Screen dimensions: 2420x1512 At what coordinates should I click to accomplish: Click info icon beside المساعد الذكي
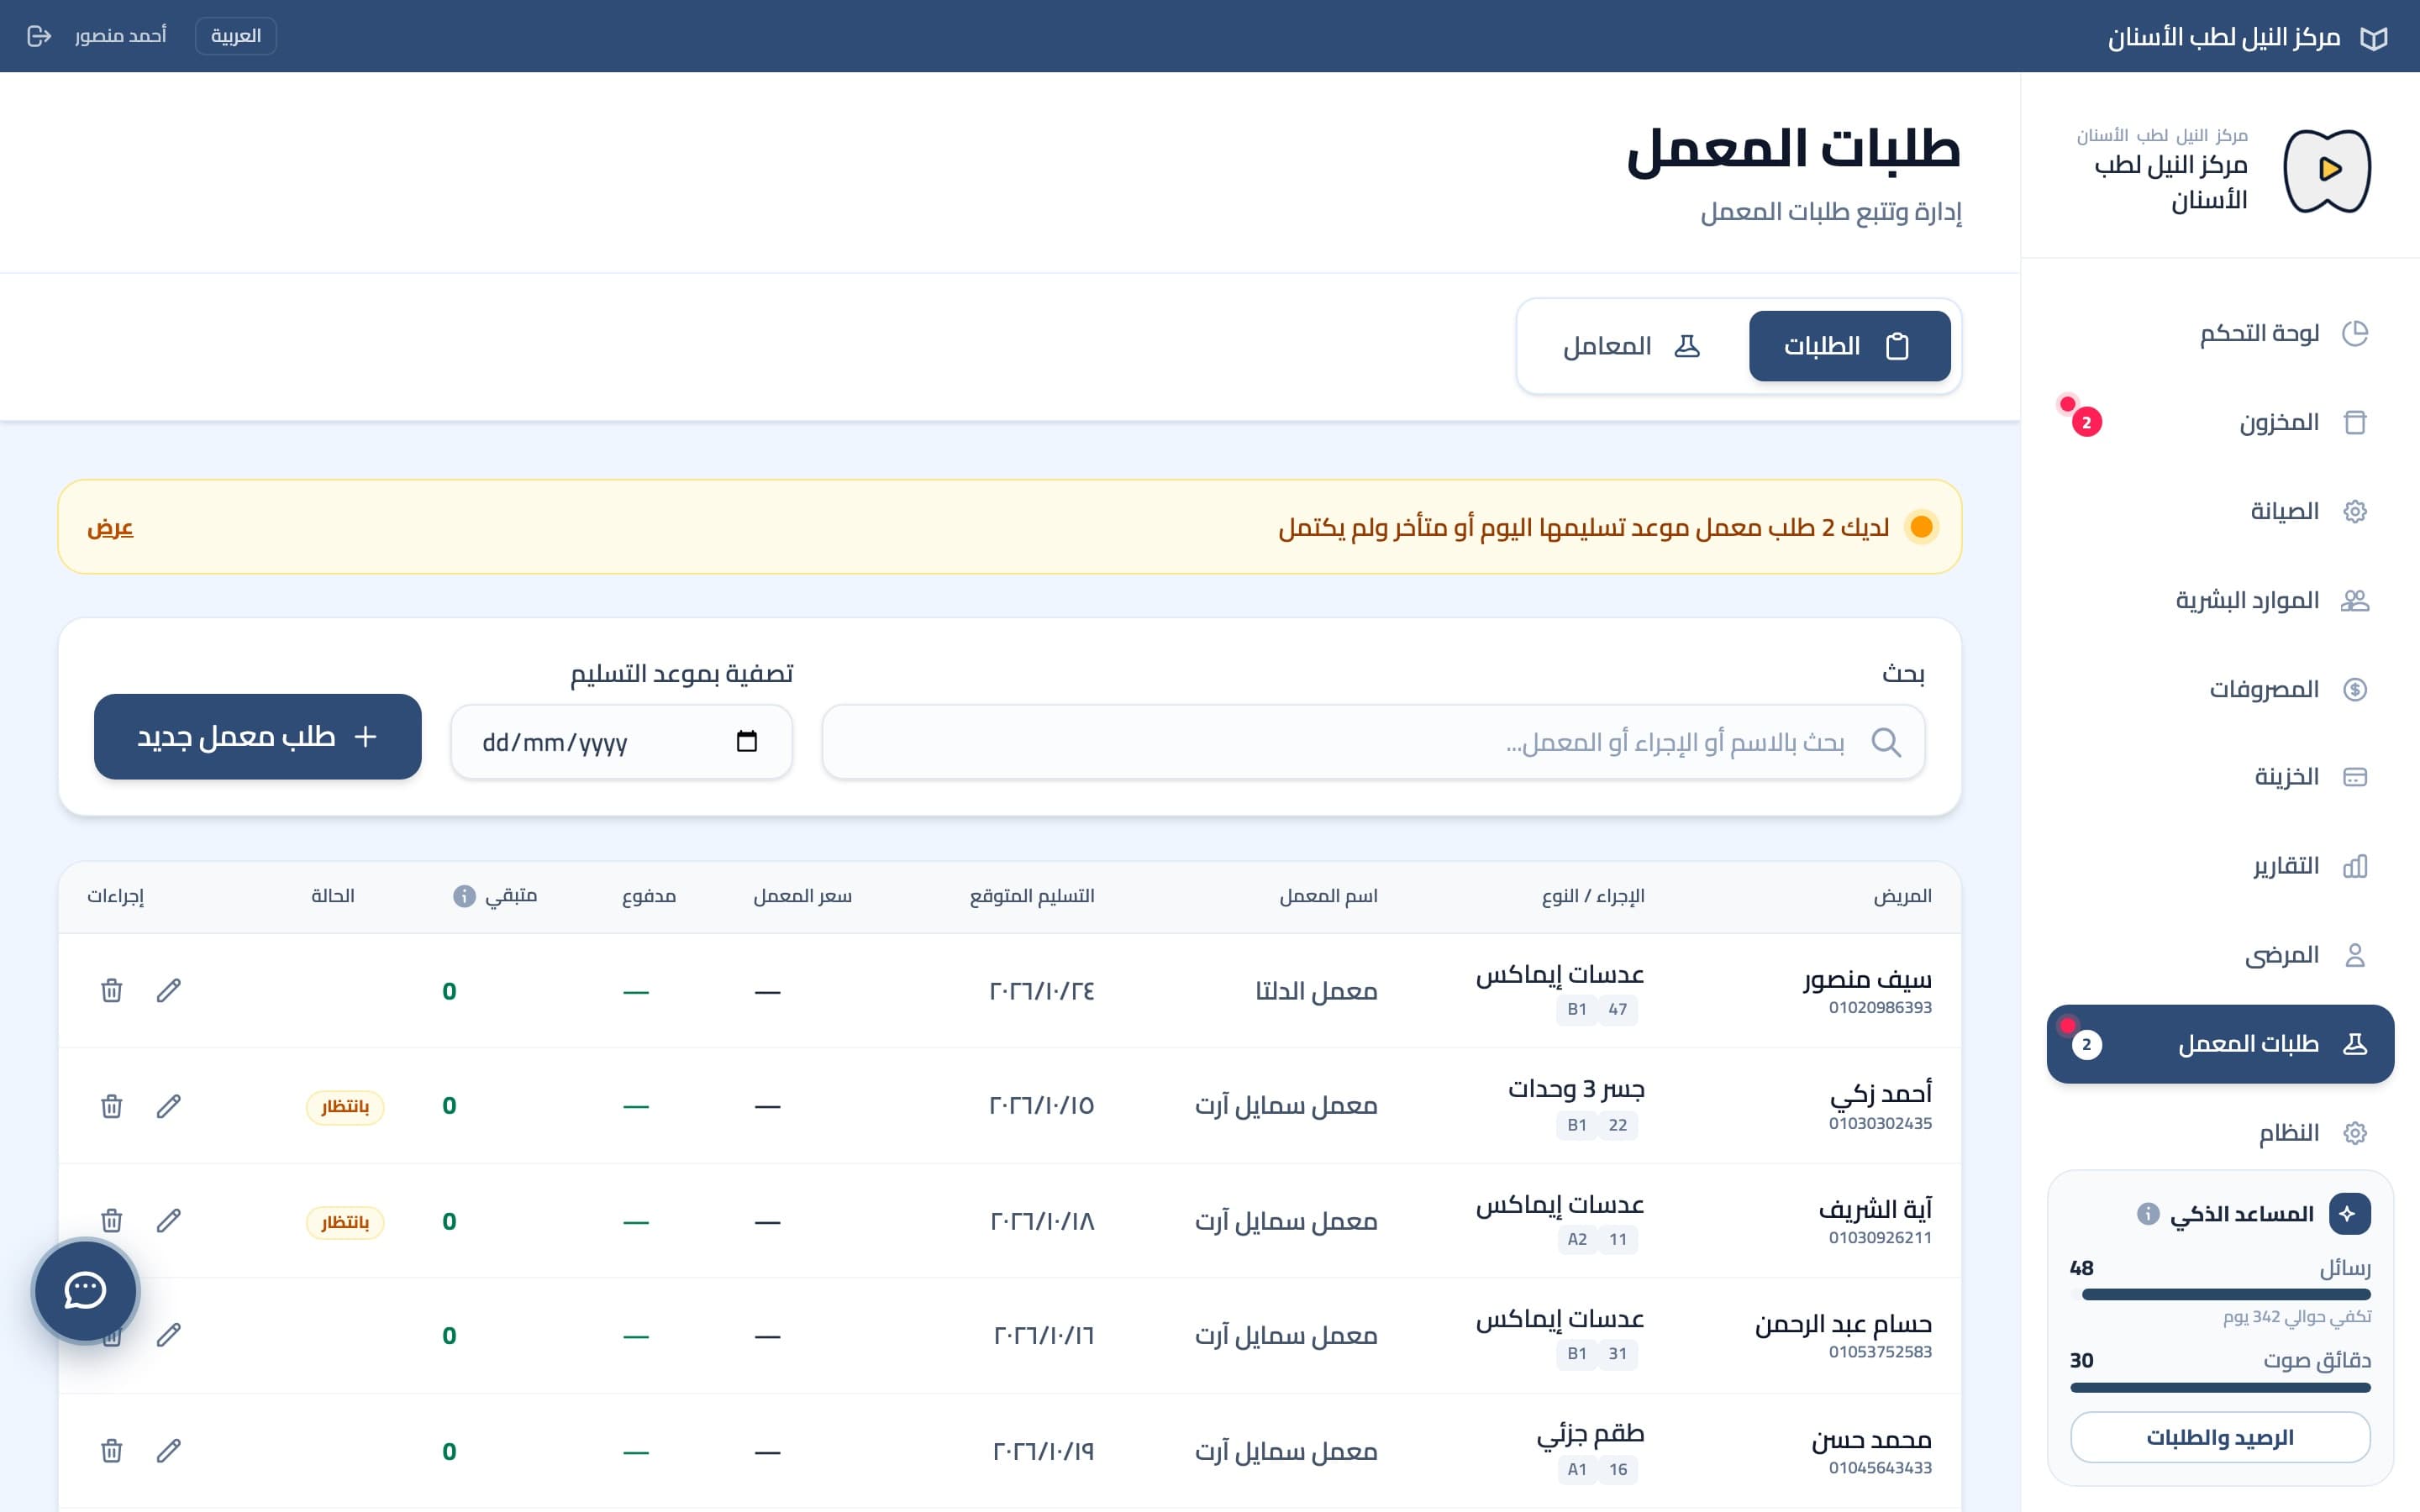point(2148,1214)
